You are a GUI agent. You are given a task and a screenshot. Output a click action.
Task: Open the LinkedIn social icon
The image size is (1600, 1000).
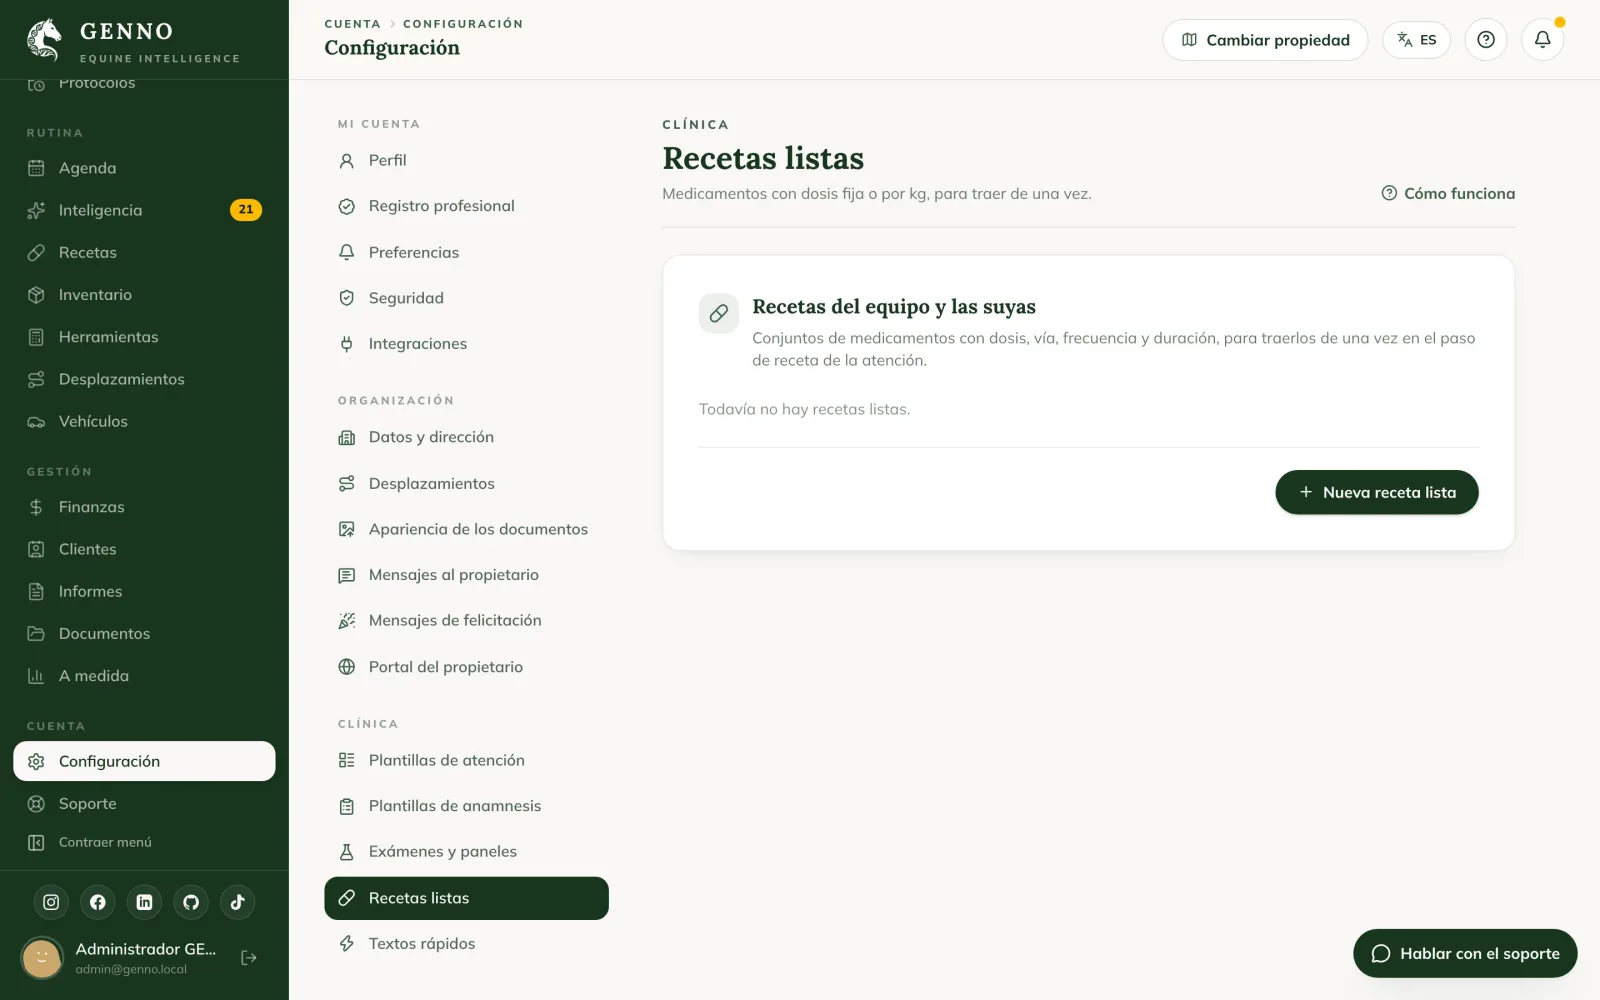[144, 902]
